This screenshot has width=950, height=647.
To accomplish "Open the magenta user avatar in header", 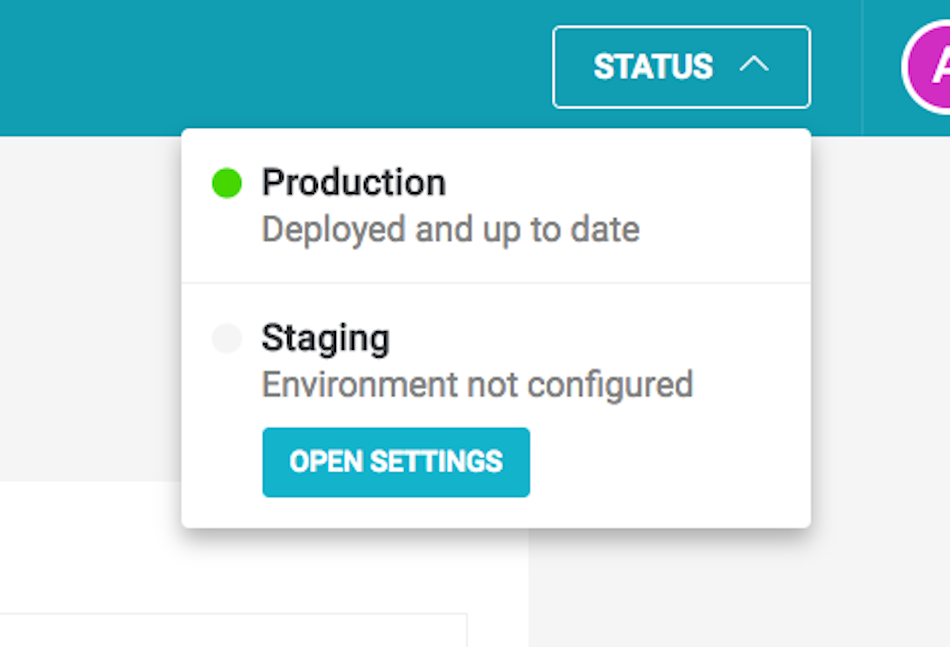I will 927,67.
